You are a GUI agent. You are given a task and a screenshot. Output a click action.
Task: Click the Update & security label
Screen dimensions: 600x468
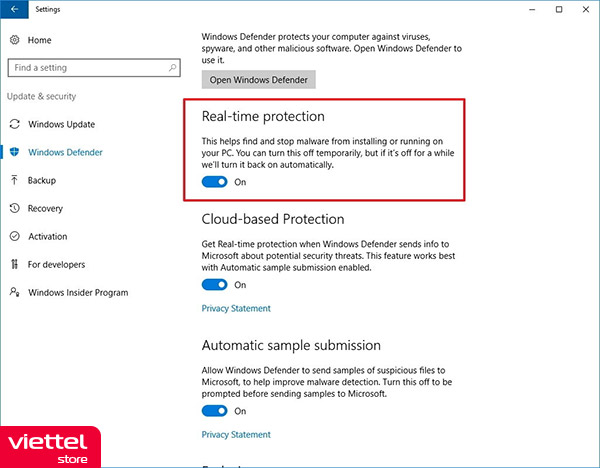41,96
